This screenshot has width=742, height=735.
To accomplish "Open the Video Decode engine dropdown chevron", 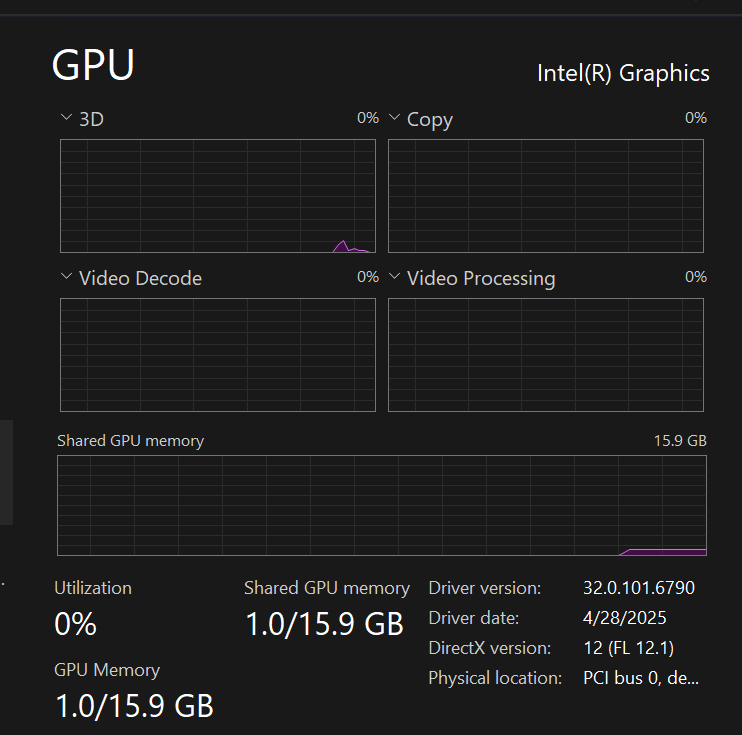I will click(x=66, y=277).
